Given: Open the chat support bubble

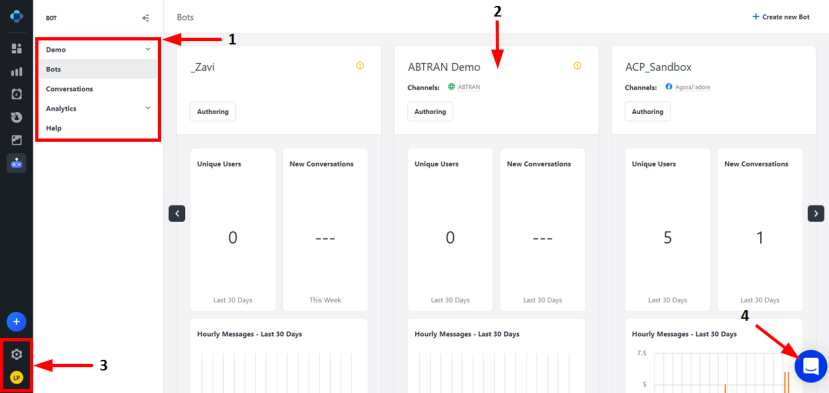Looking at the screenshot, I should click(x=810, y=366).
